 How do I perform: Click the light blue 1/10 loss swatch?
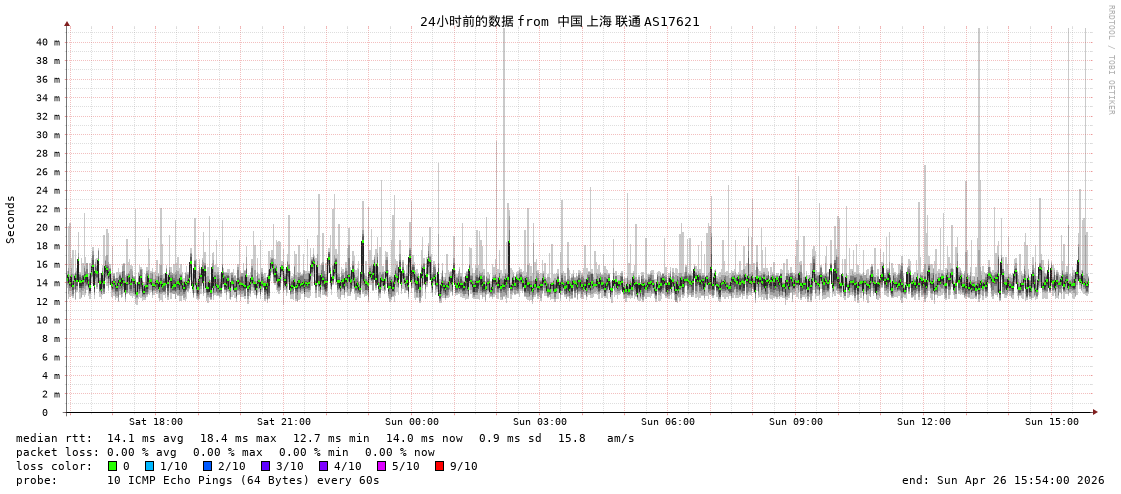(x=149, y=466)
